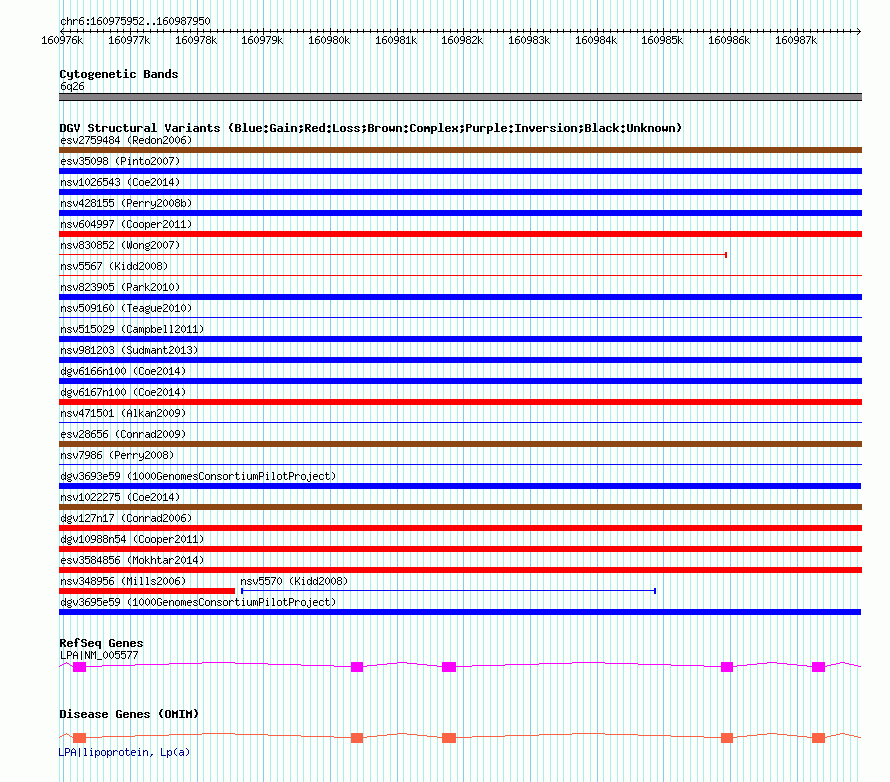Select the 6q26 cytoband label

(x=72, y=86)
